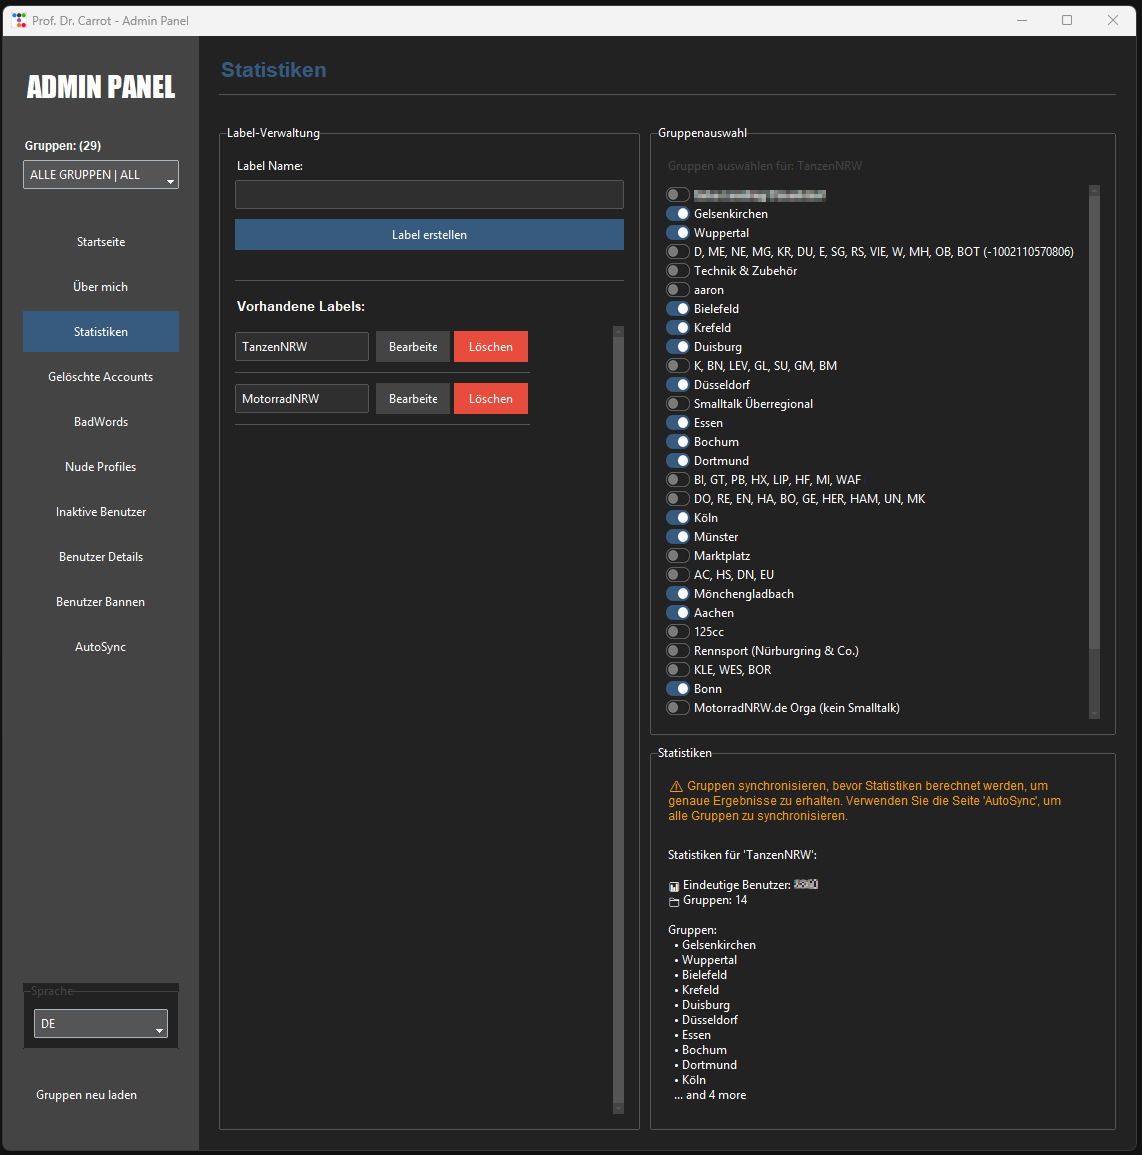Delete the TanzenNRW label with Löschen
Screen dimensions: 1142x1155
click(490, 347)
